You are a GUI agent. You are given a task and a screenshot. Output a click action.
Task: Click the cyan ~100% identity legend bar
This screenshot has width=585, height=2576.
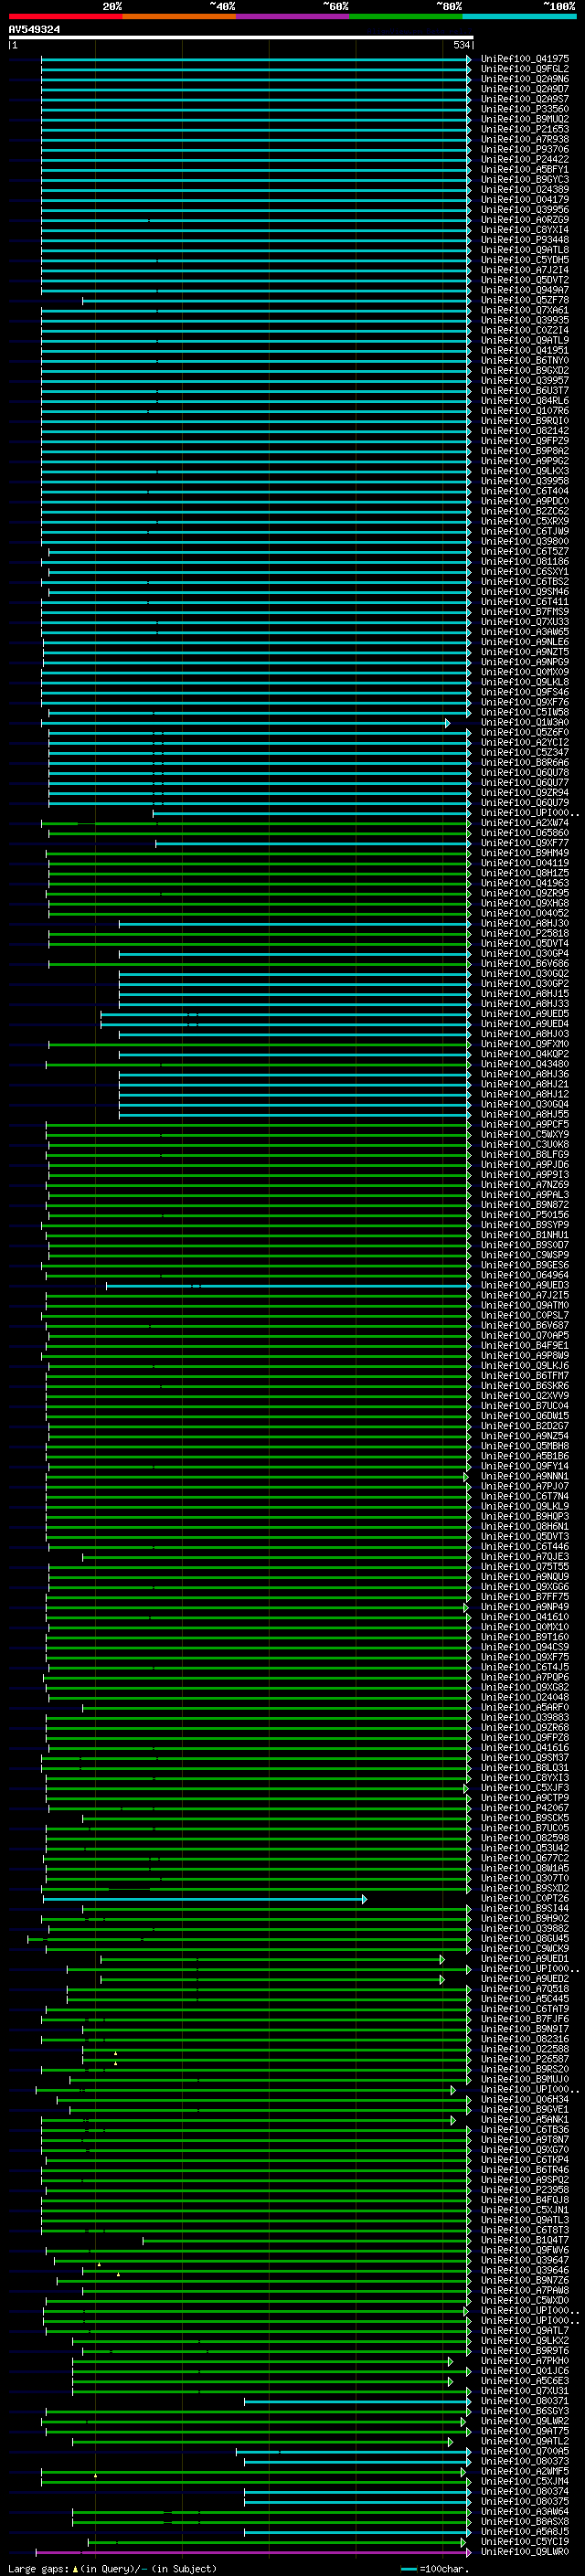click(520, 16)
